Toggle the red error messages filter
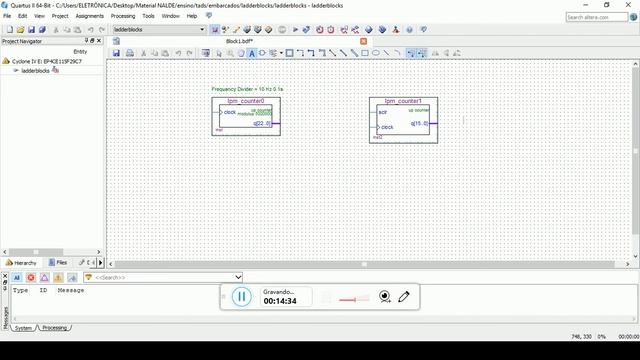 (x=31, y=278)
